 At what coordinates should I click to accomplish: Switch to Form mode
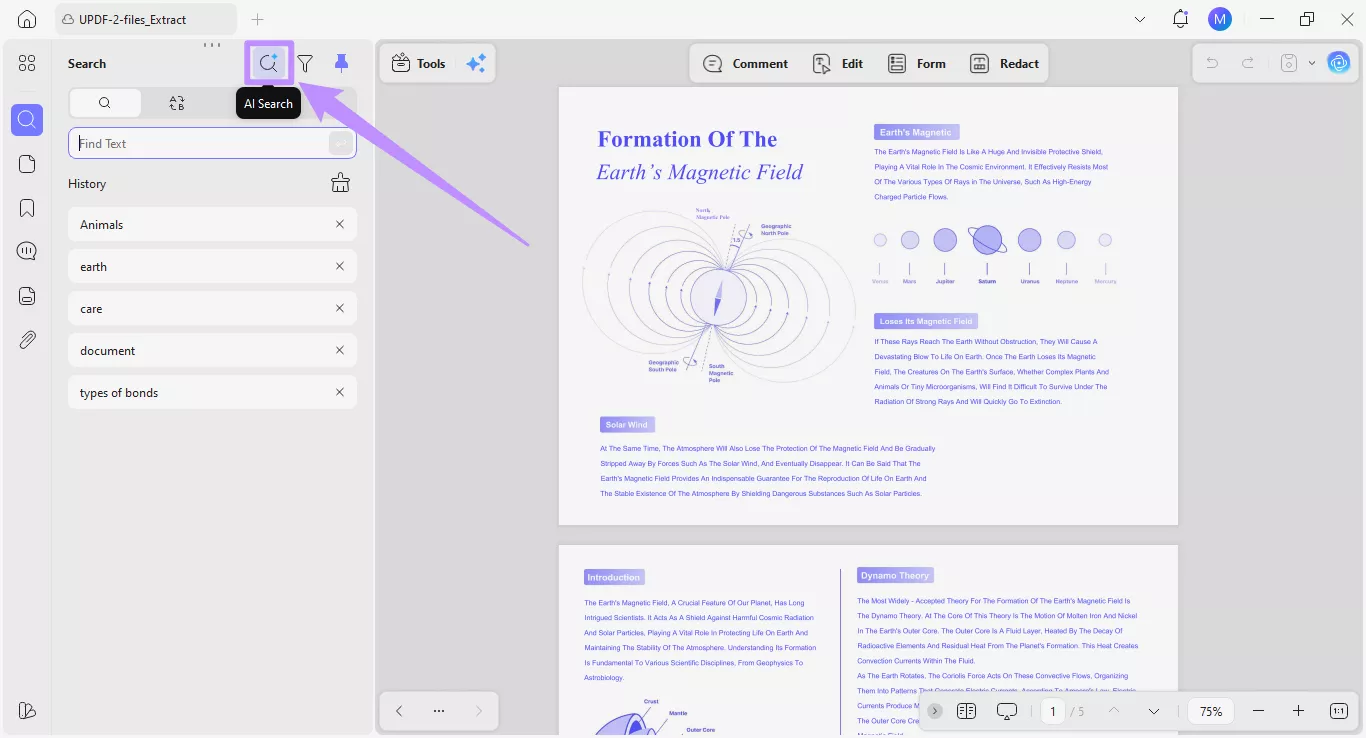tap(916, 63)
